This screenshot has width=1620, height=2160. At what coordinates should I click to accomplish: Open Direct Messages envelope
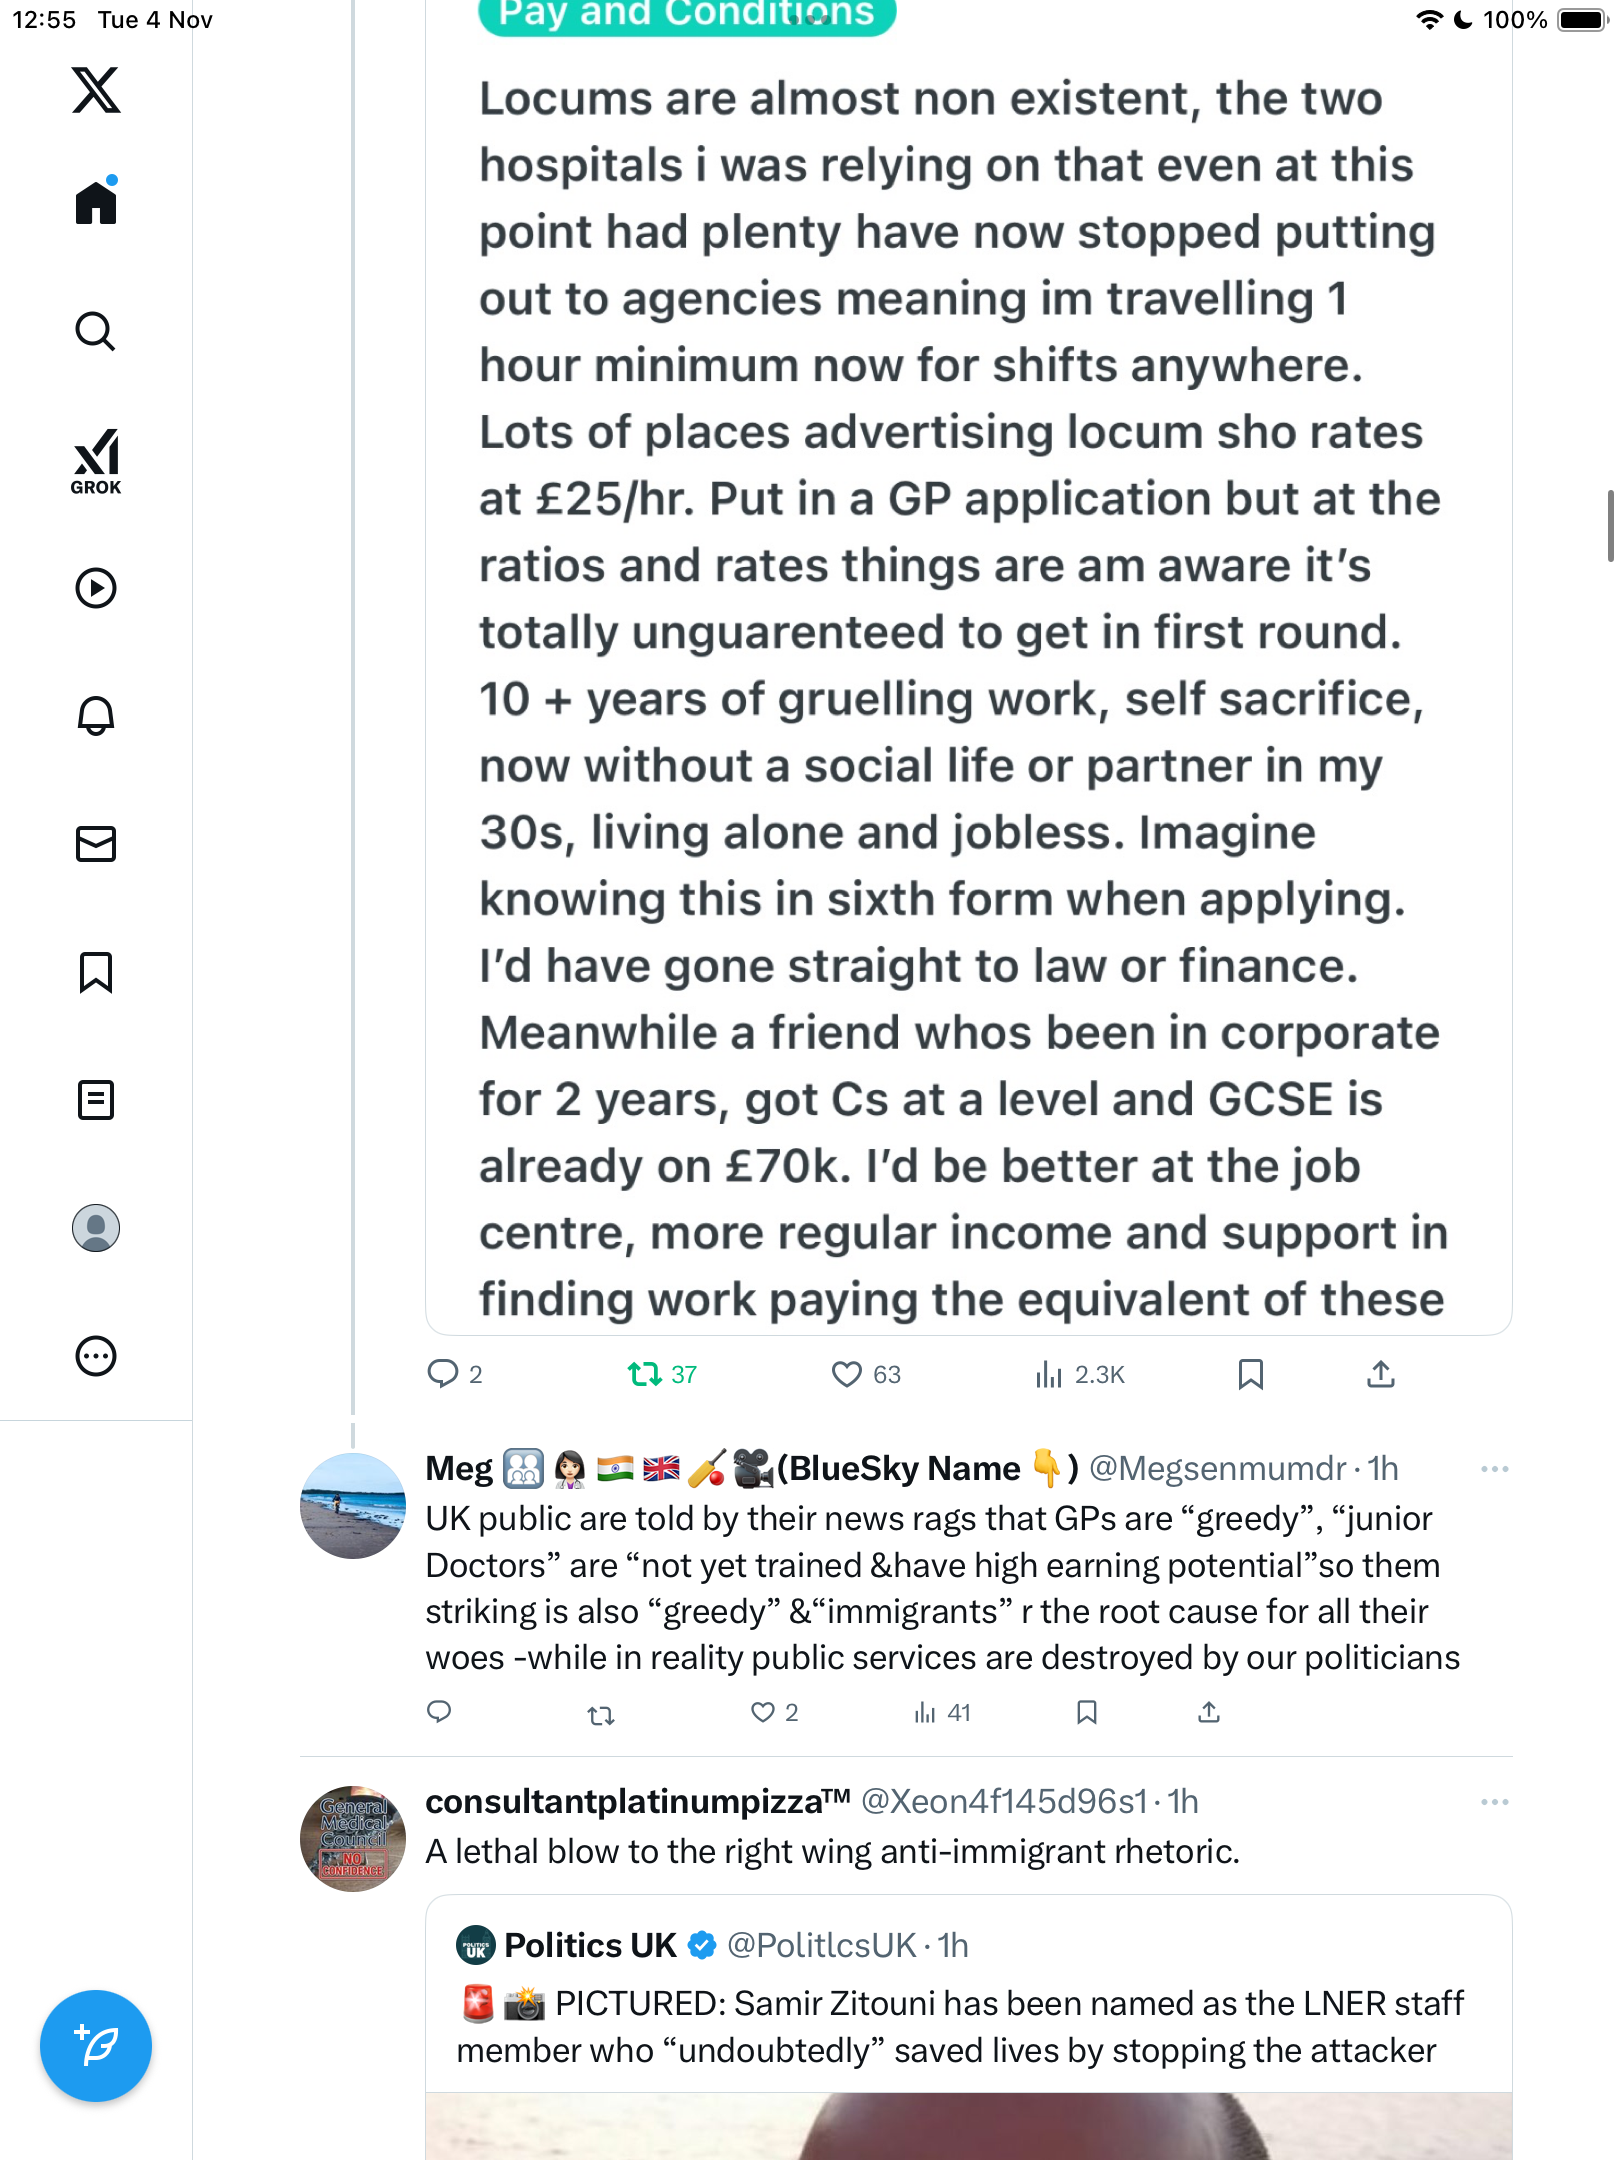click(96, 844)
